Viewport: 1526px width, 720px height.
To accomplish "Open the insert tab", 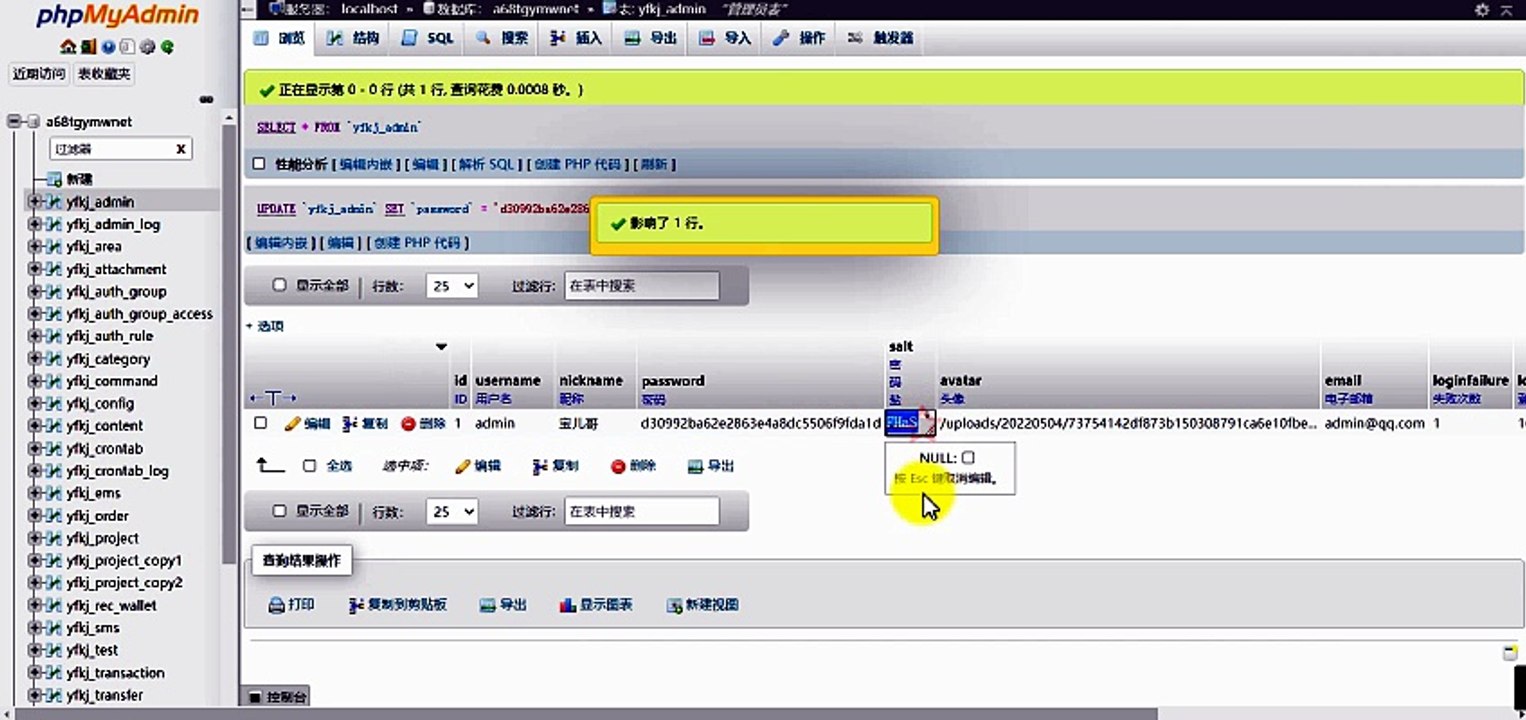I will [x=577, y=38].
